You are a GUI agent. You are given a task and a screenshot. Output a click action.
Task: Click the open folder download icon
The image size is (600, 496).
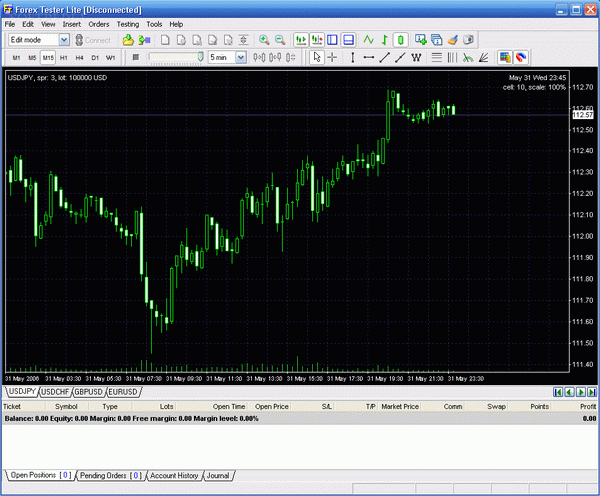(x=128, y=40)
